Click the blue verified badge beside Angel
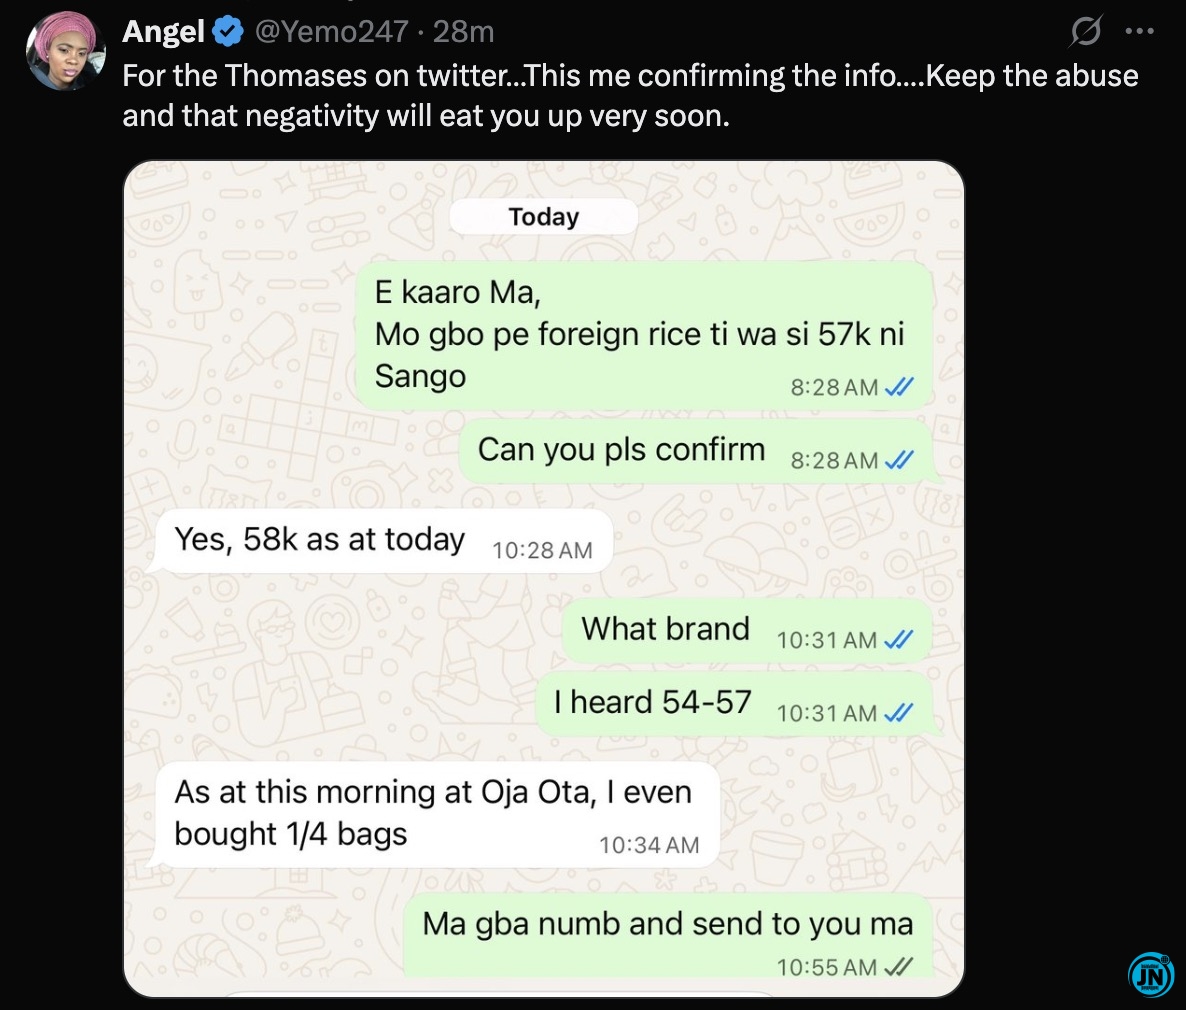 pyautogui.click(x=227, y=32)
